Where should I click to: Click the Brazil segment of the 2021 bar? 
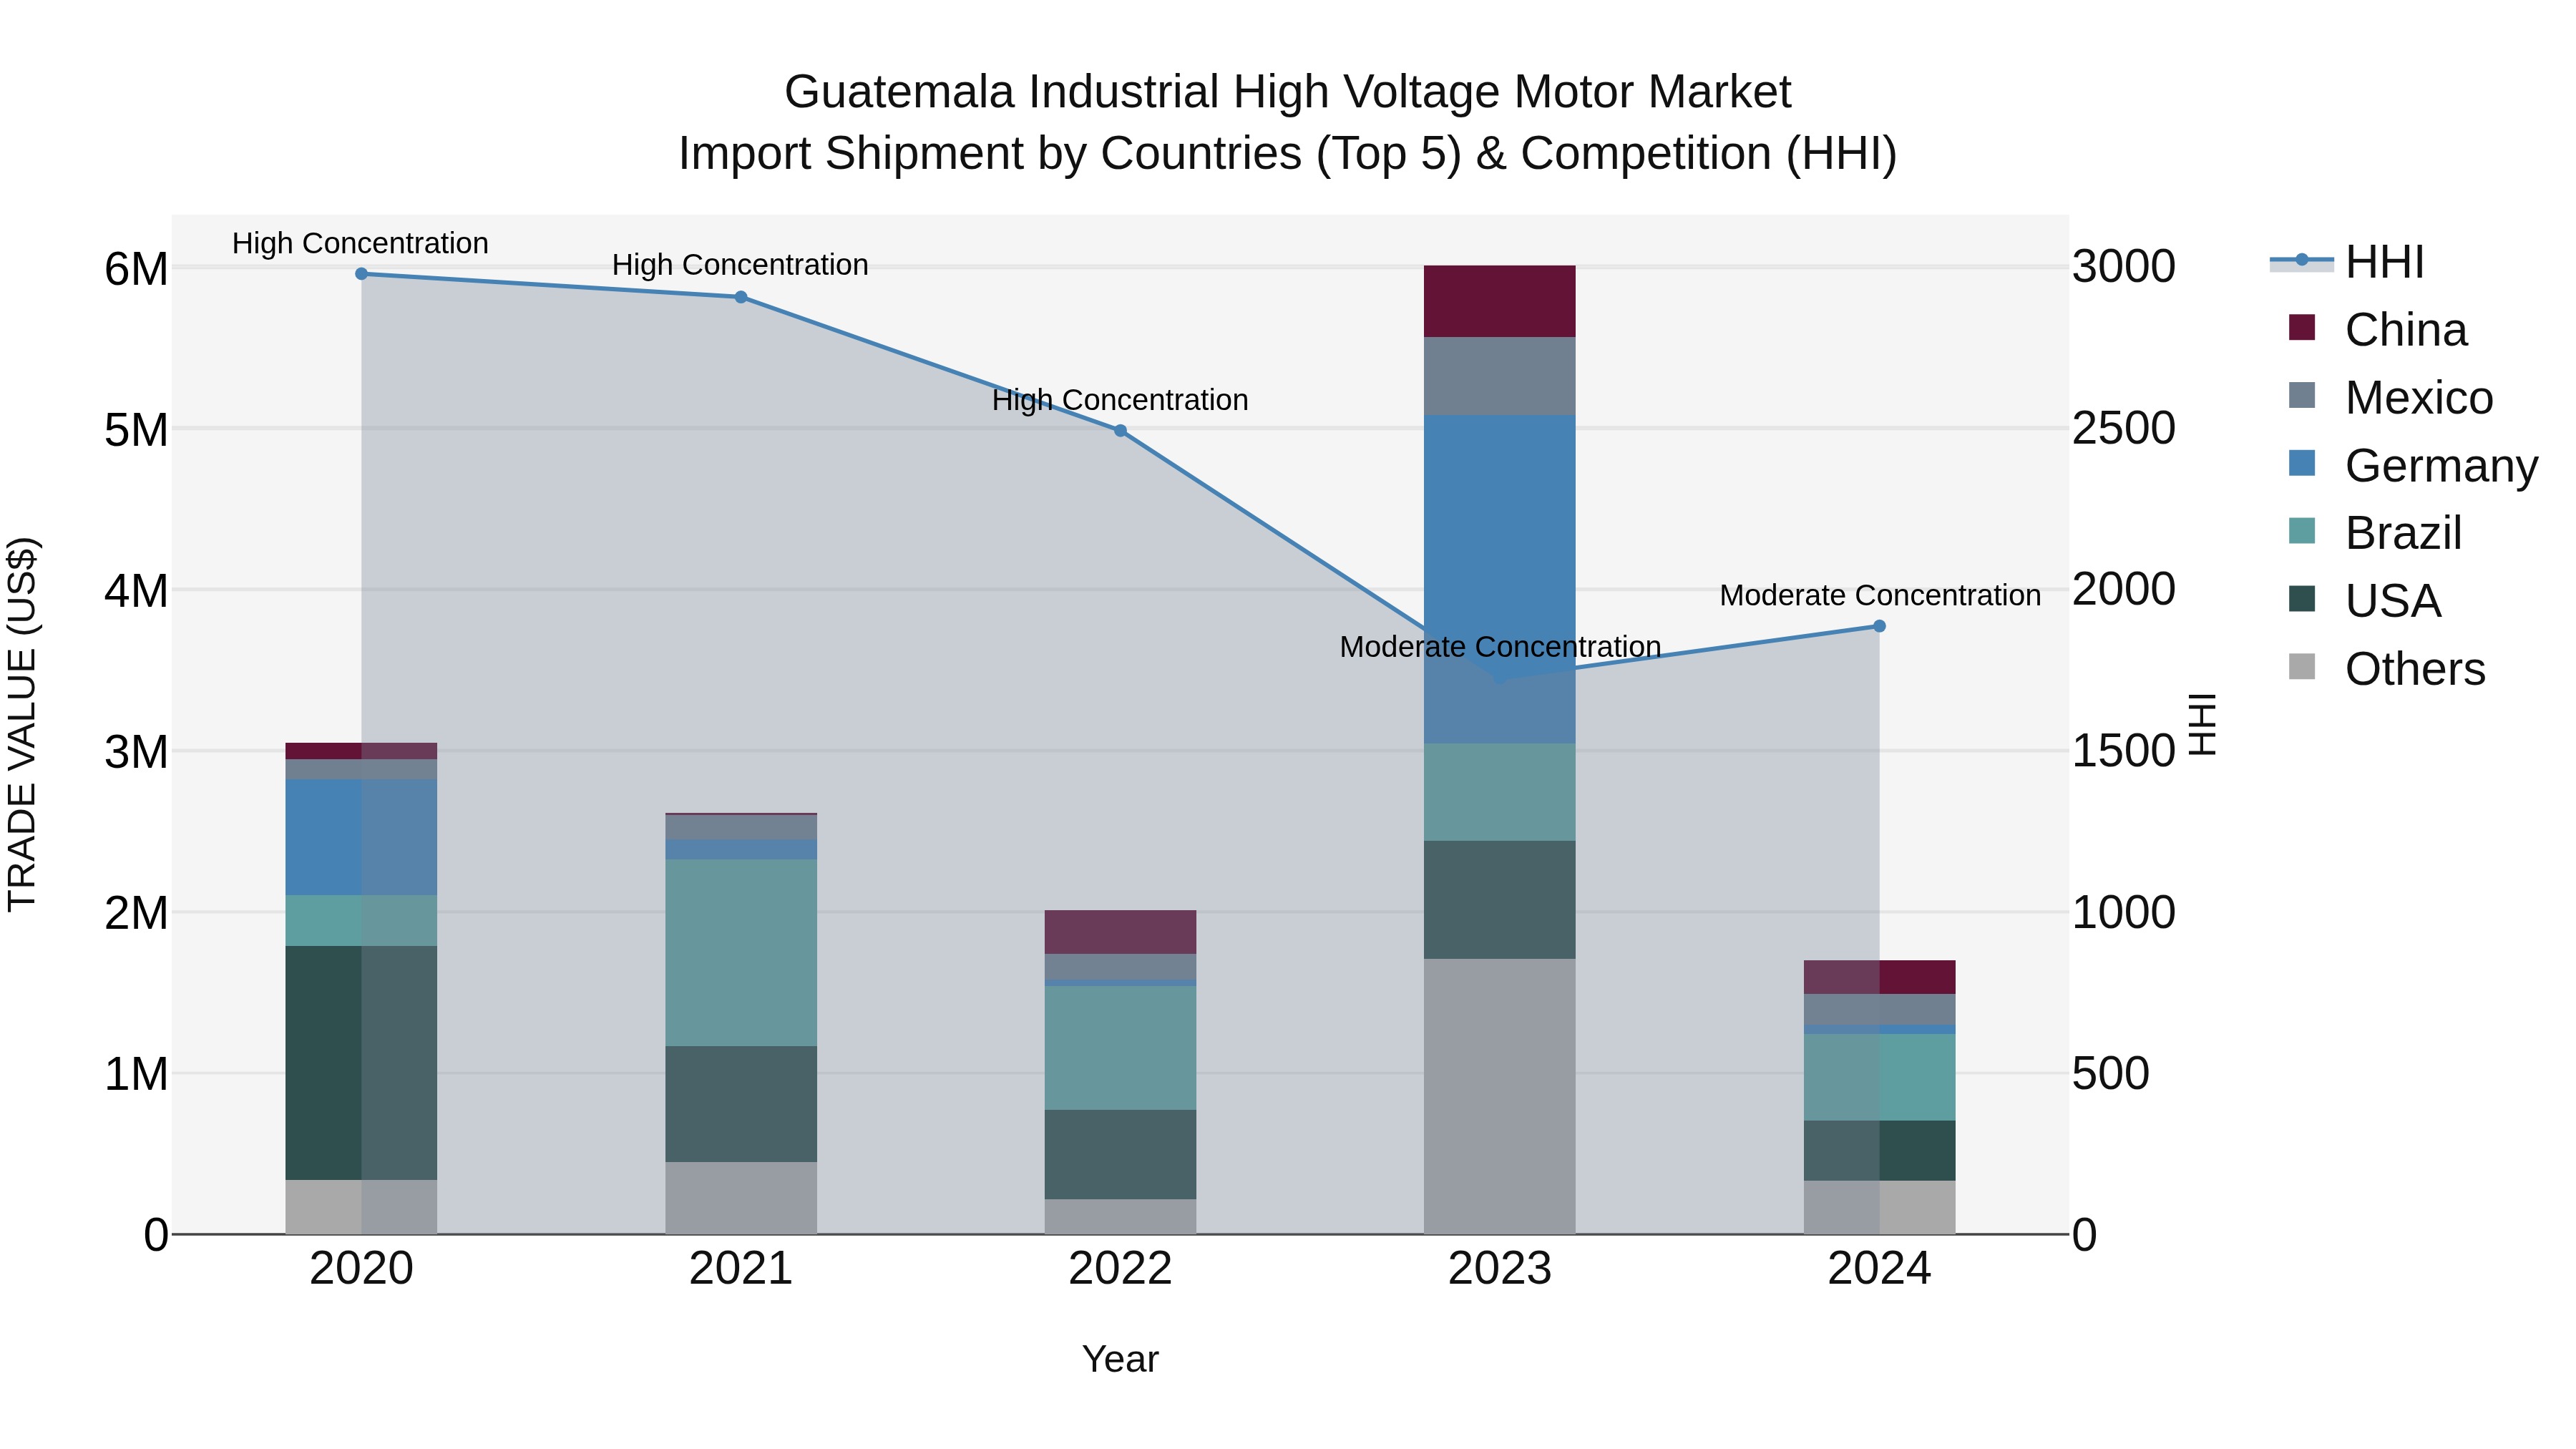[741, 952]
